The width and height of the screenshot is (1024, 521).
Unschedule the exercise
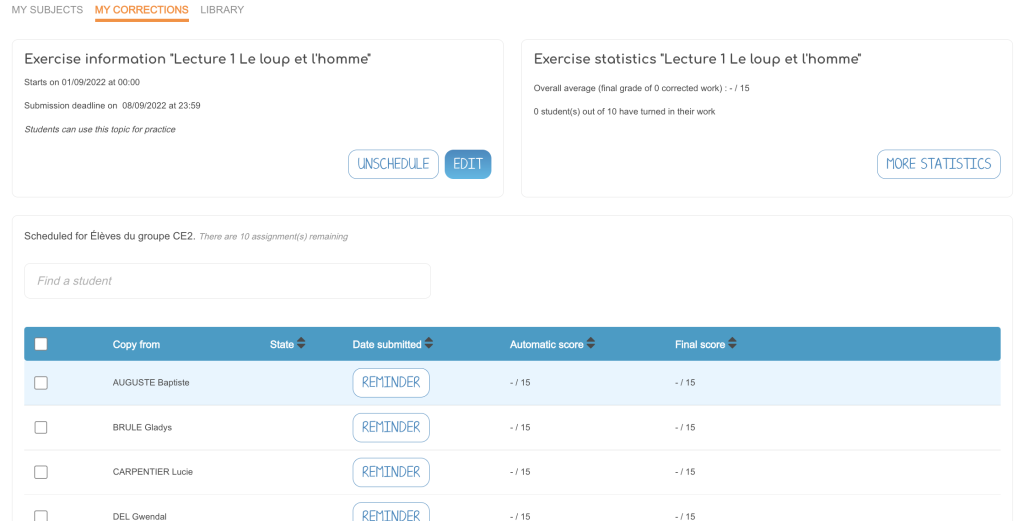click(393, 164)
